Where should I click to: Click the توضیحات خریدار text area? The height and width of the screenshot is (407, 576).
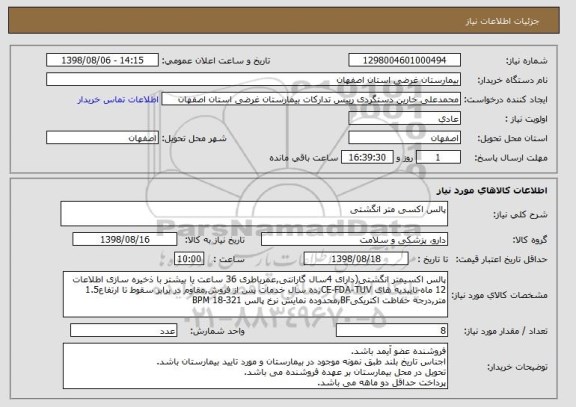(x=255, y=366)
